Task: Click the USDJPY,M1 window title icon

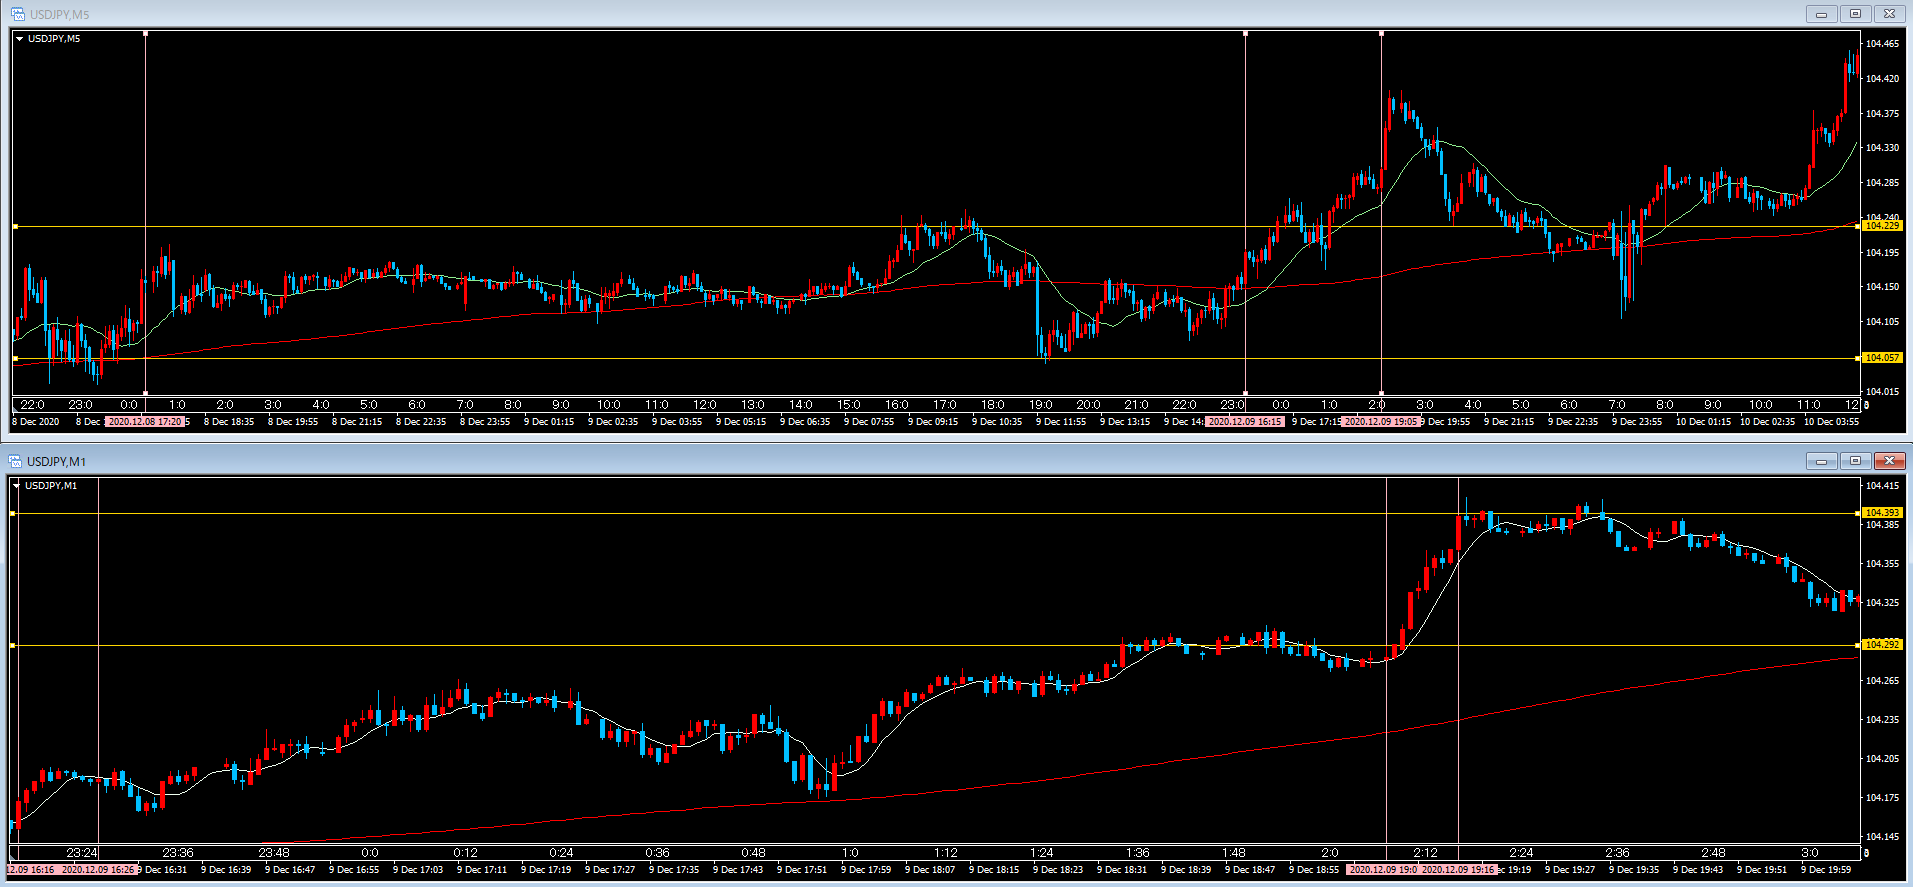Action: click(15, 461)
